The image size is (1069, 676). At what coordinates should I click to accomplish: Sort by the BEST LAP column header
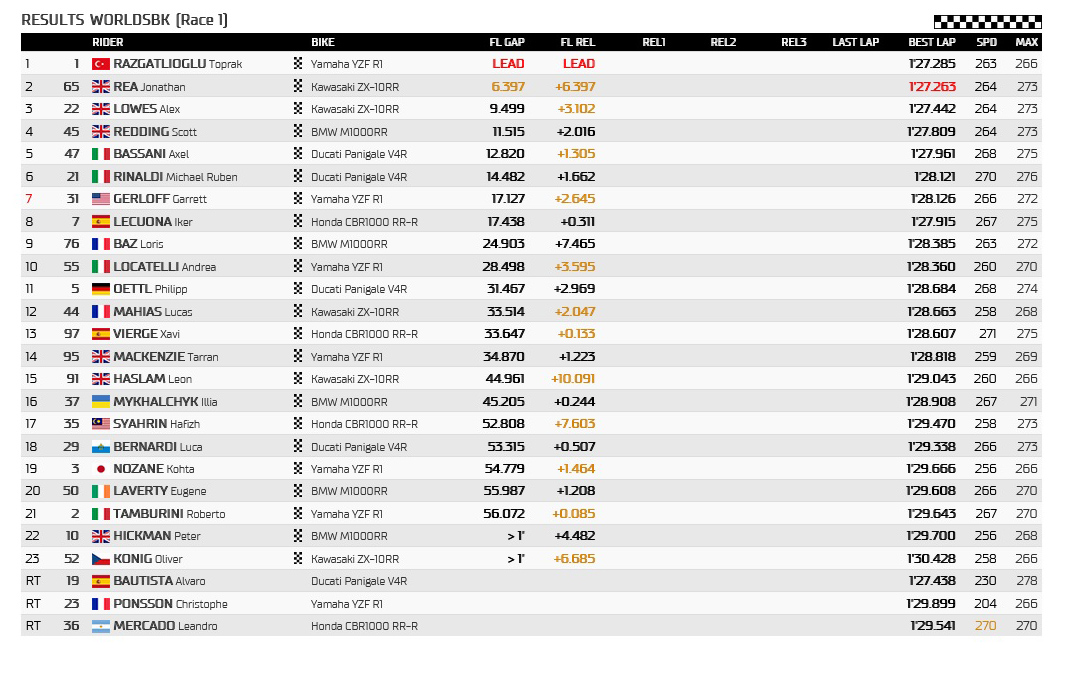[x=931, y=42]
